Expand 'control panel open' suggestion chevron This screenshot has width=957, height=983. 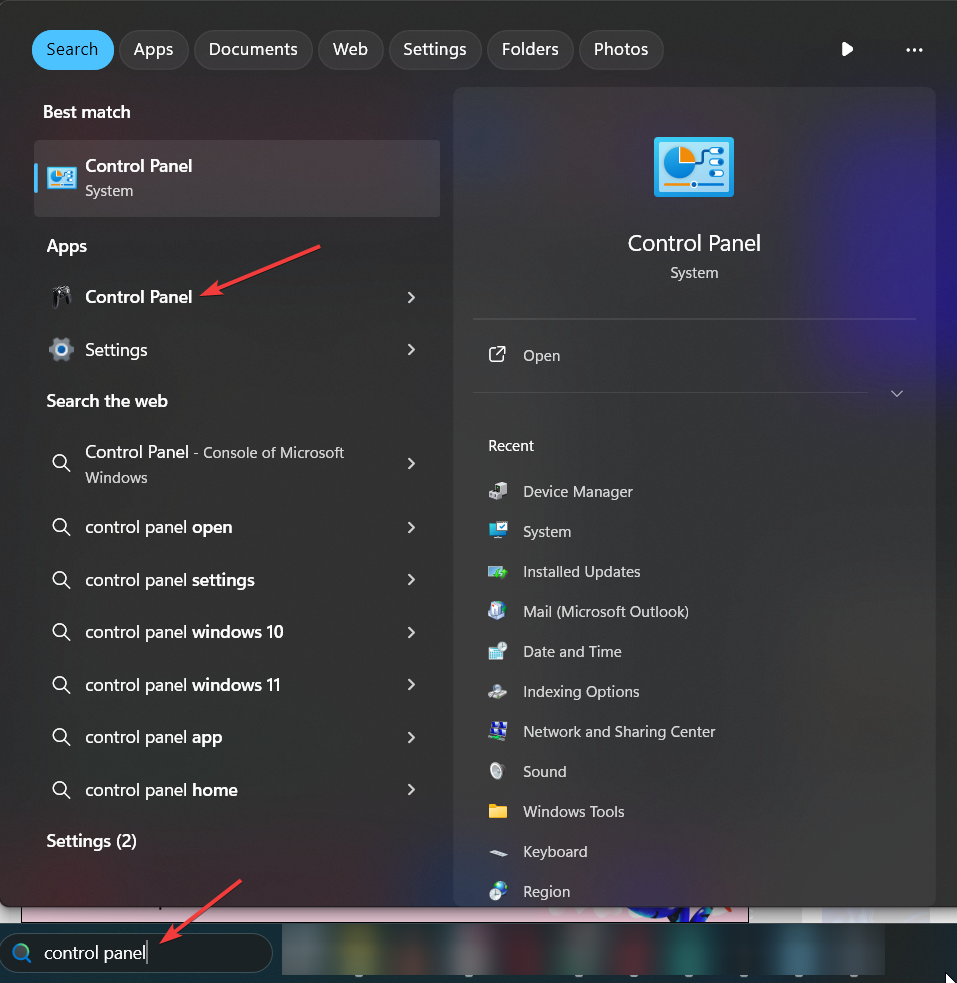411,527
